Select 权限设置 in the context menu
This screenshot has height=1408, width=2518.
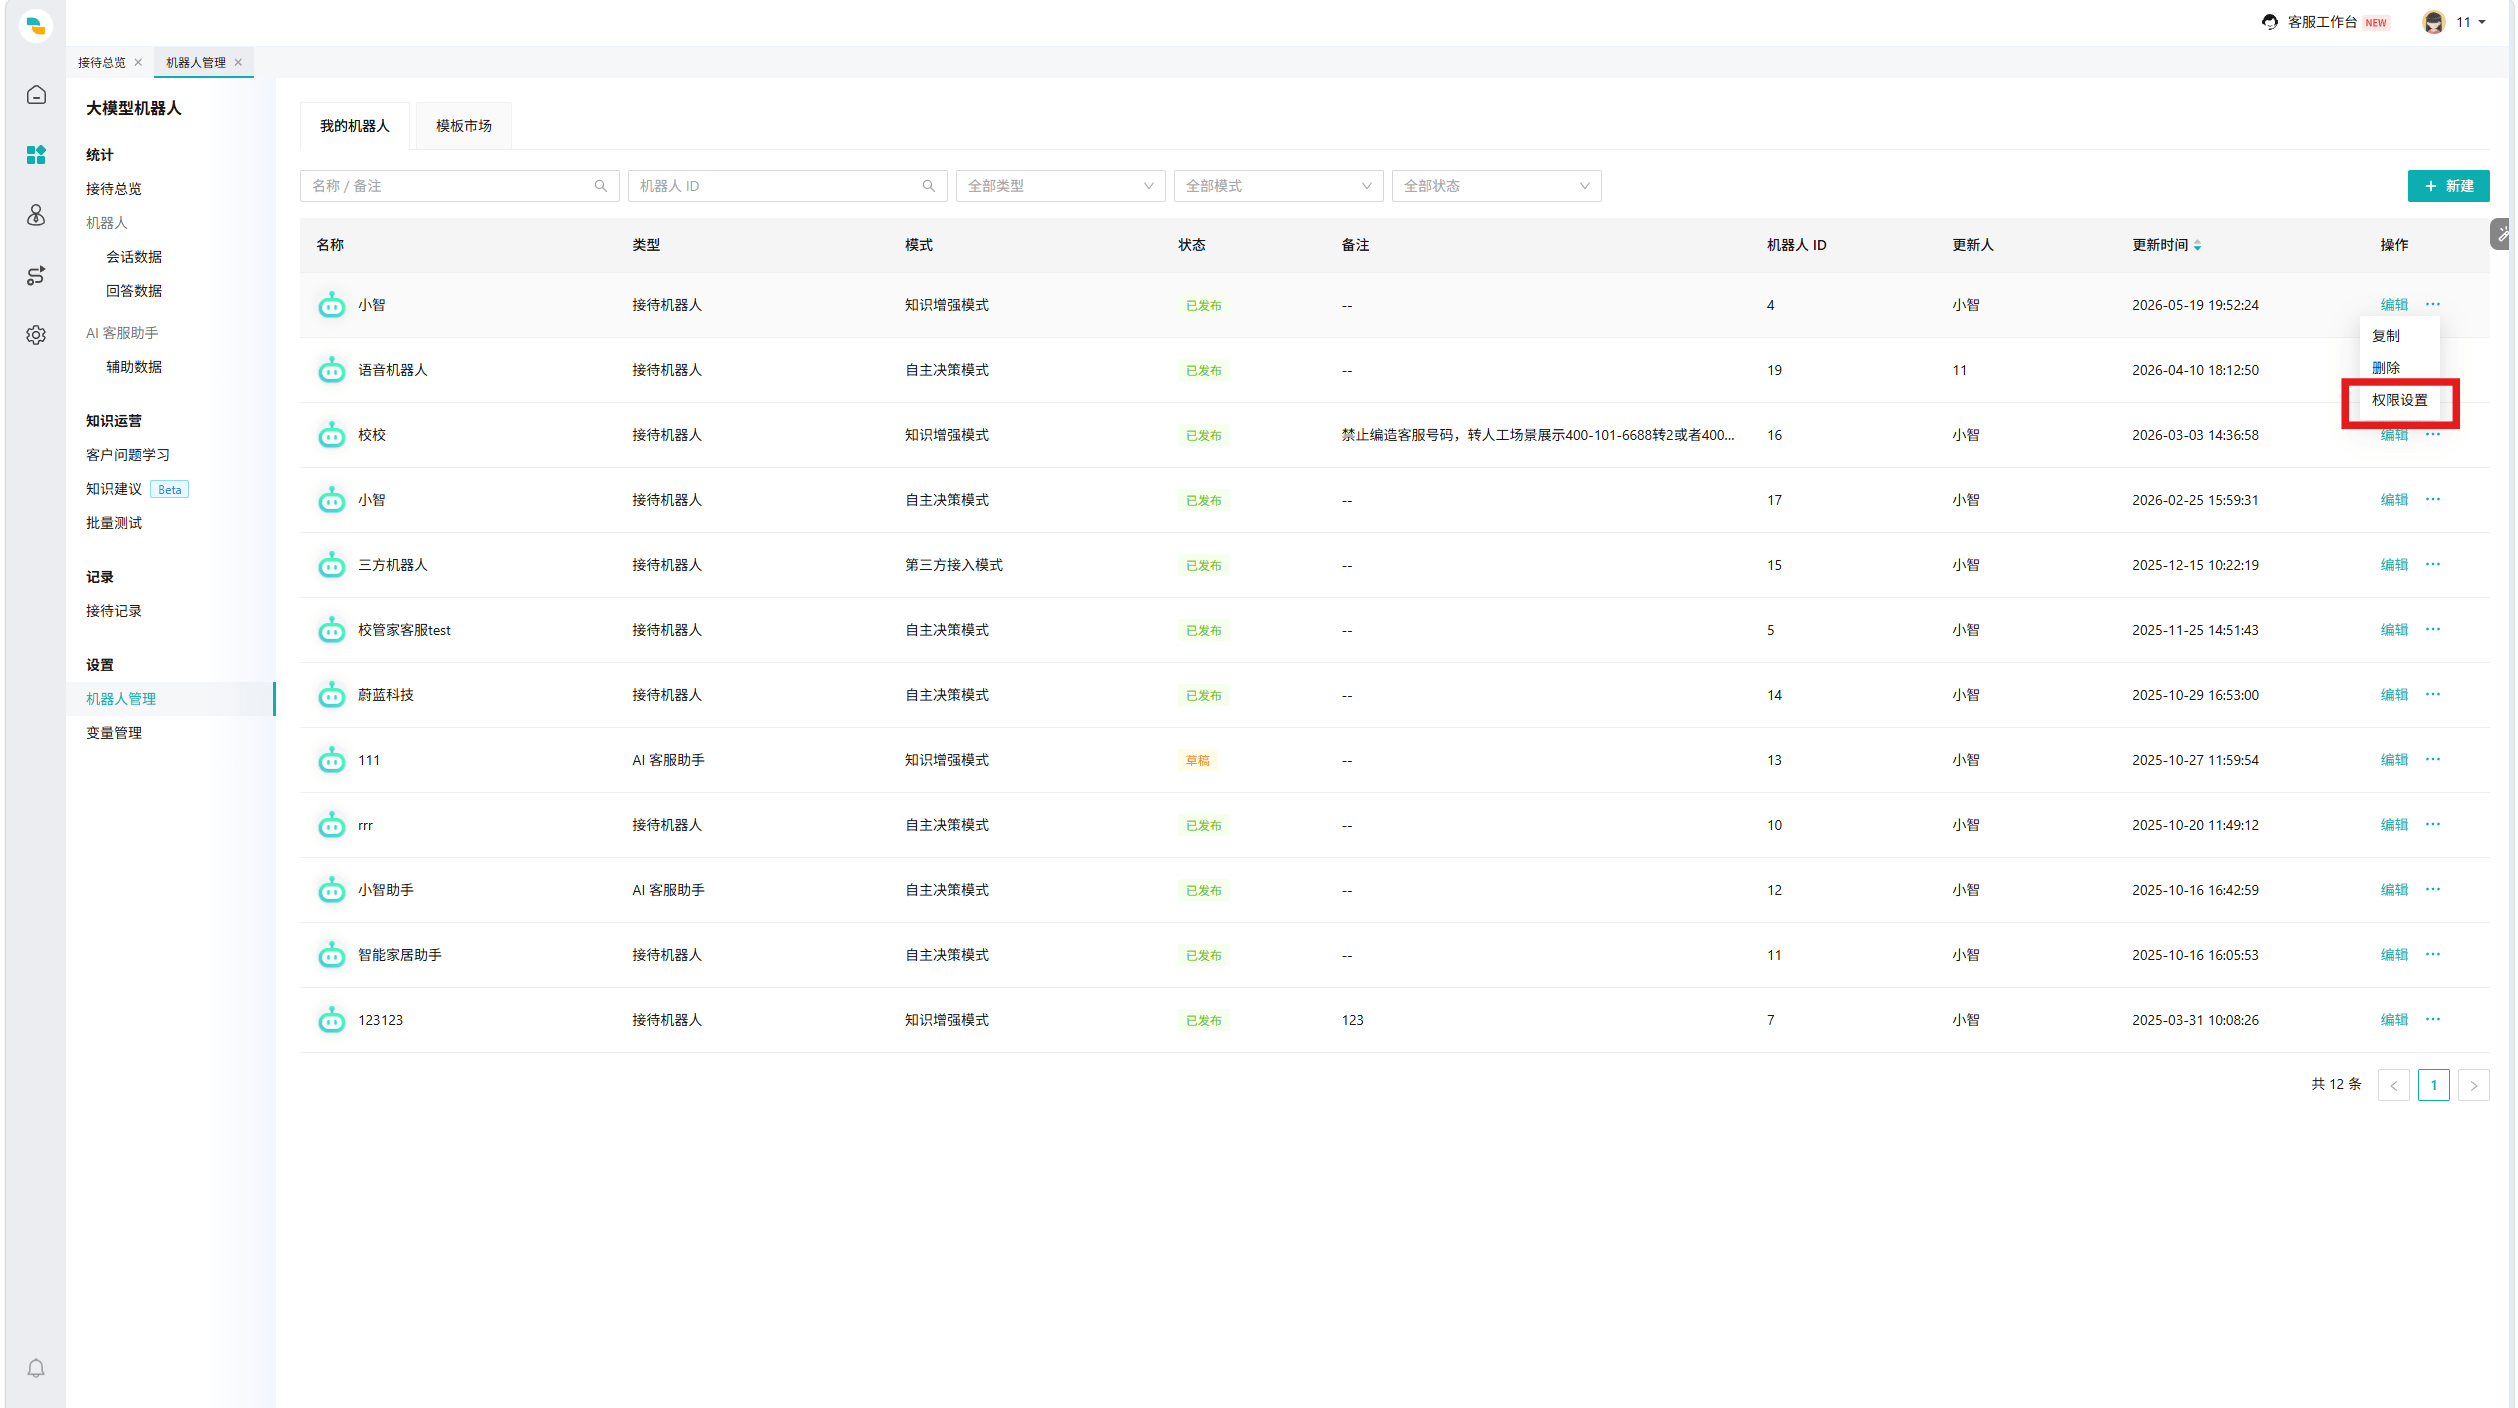(2399, 400)
